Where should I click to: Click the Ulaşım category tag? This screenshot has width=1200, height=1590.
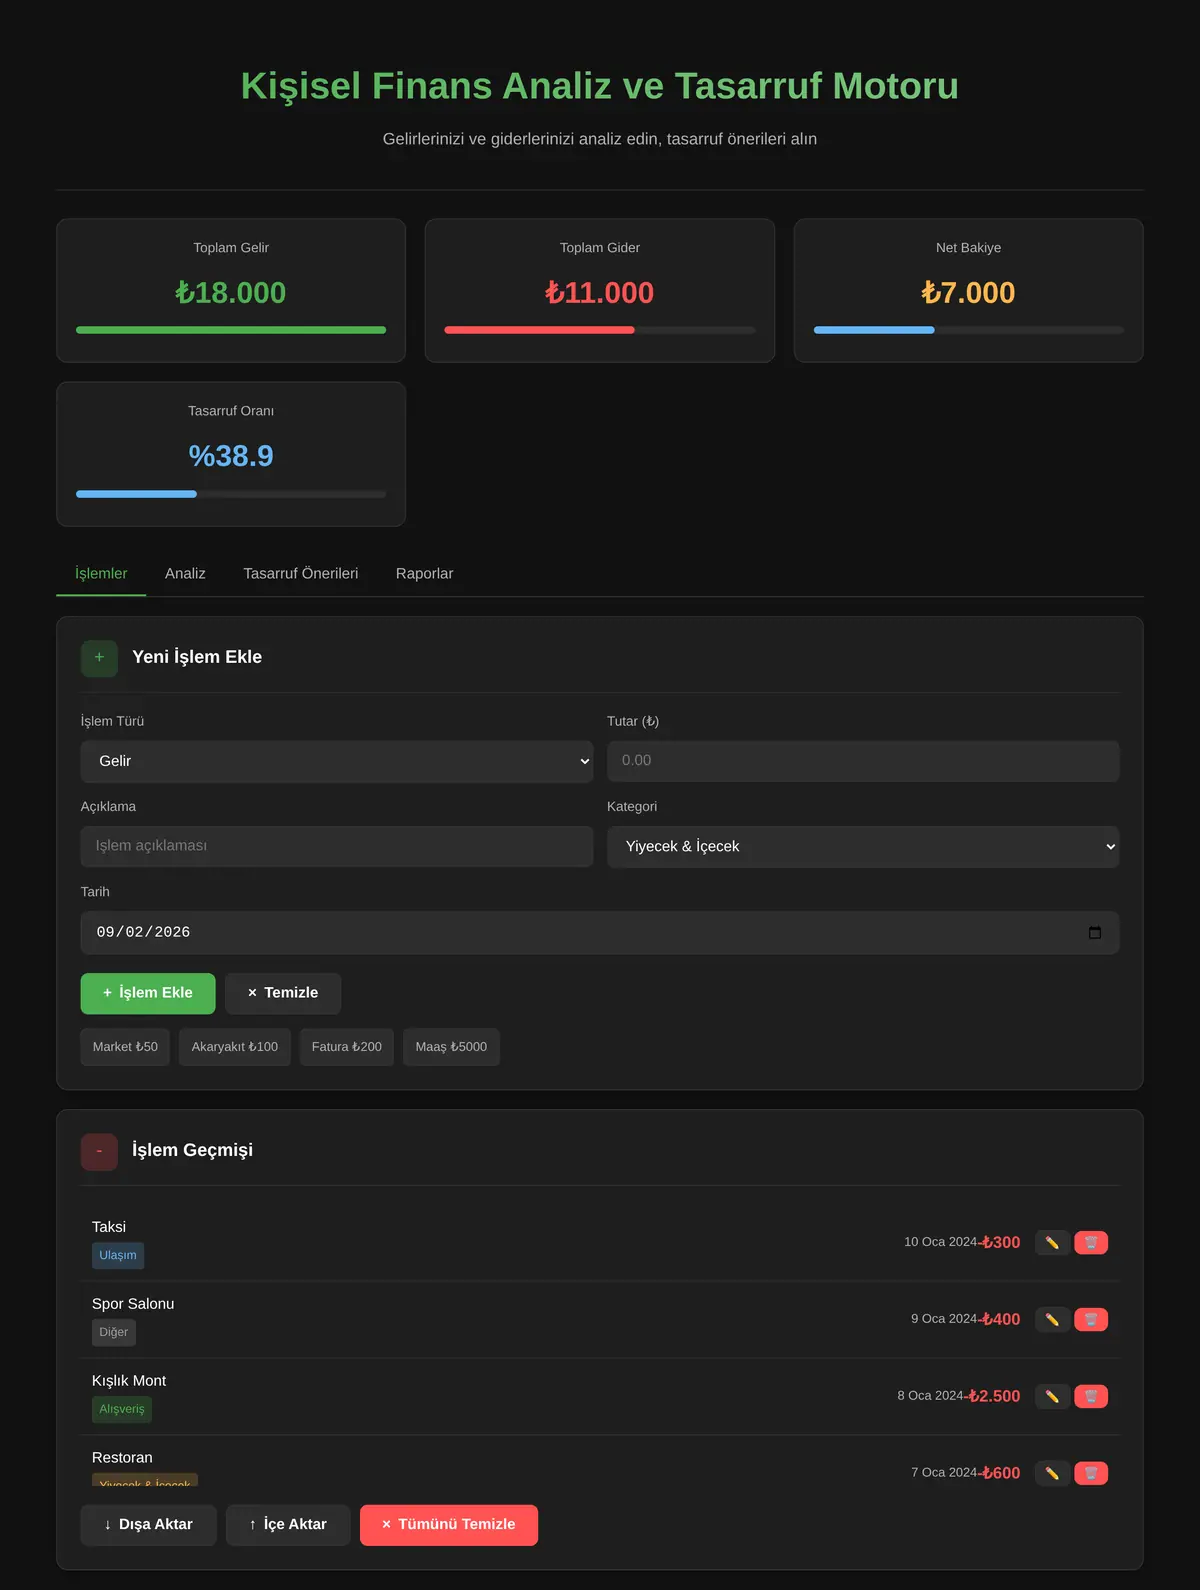118,1255
